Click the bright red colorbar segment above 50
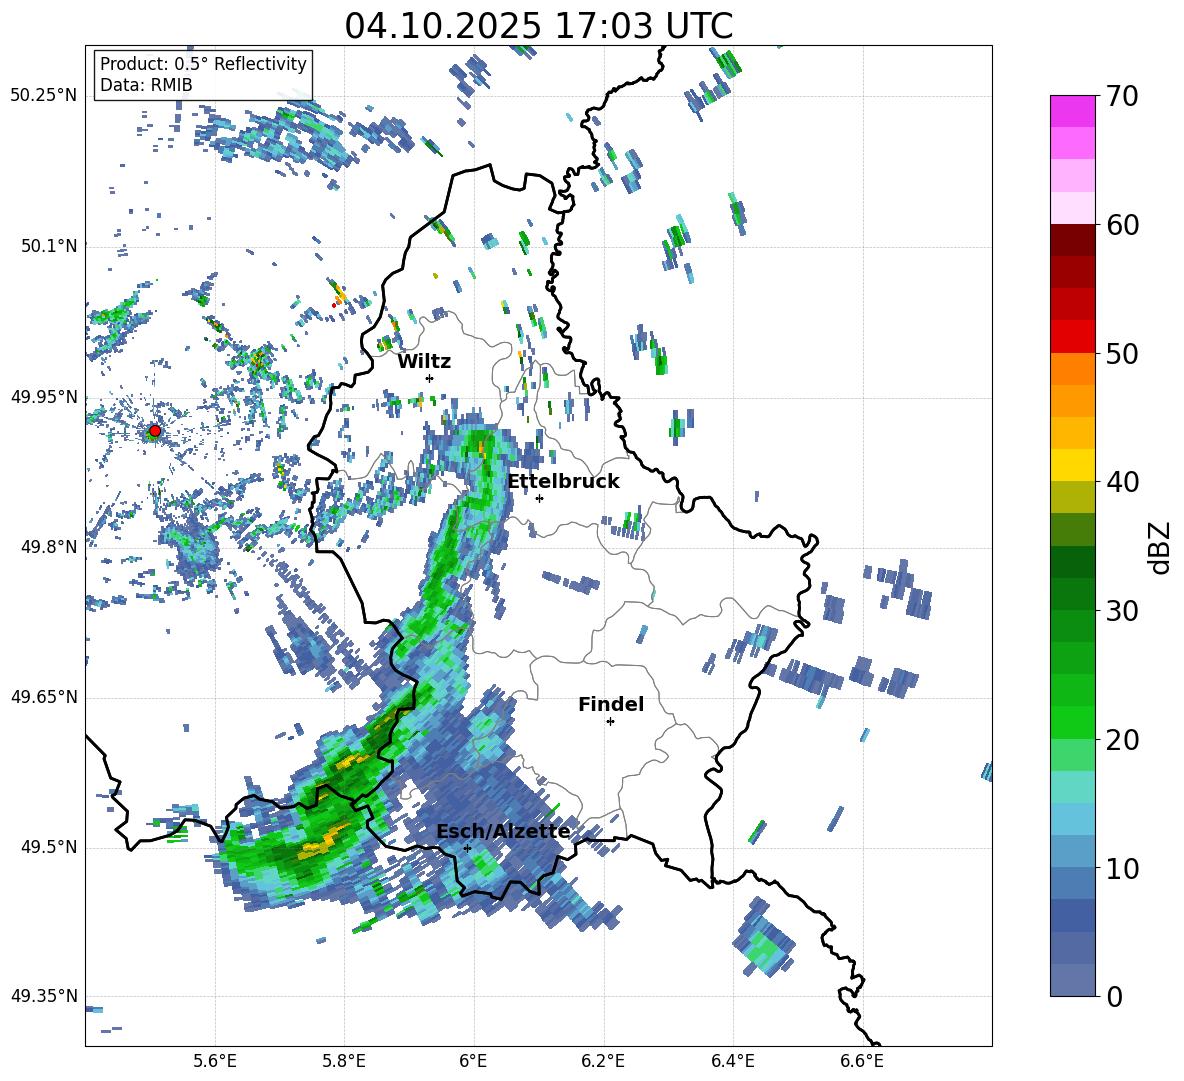Viewport: 1184px width, 1081px height. point(1072,336)
